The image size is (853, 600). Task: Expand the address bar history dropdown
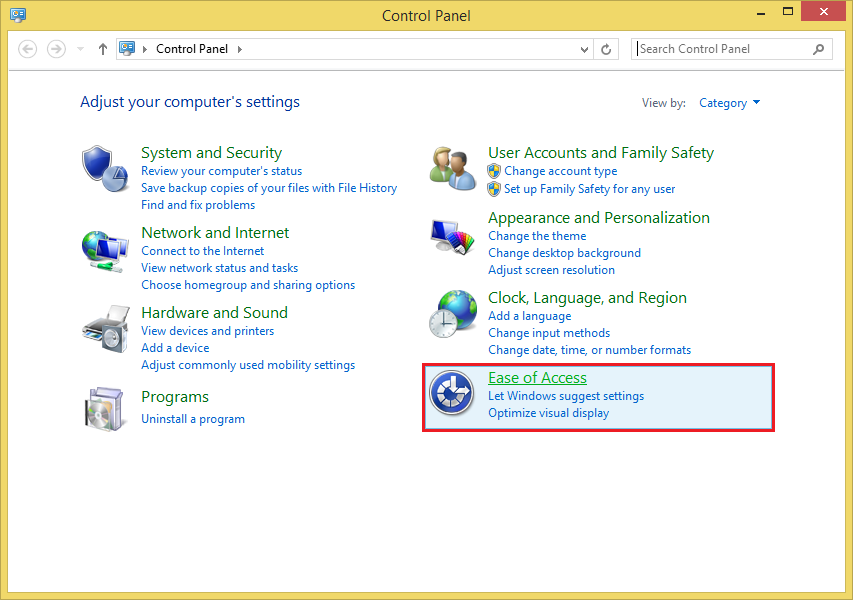click(x=584, y=50)
